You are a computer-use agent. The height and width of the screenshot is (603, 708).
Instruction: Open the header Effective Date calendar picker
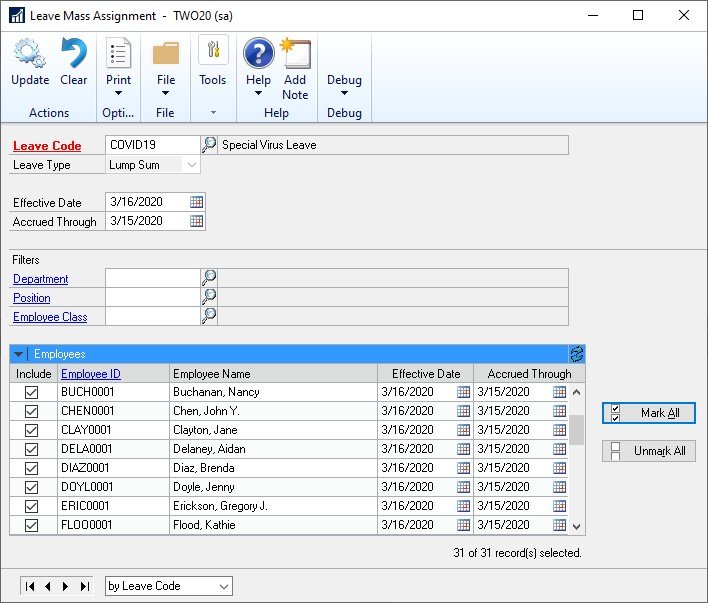196,202
